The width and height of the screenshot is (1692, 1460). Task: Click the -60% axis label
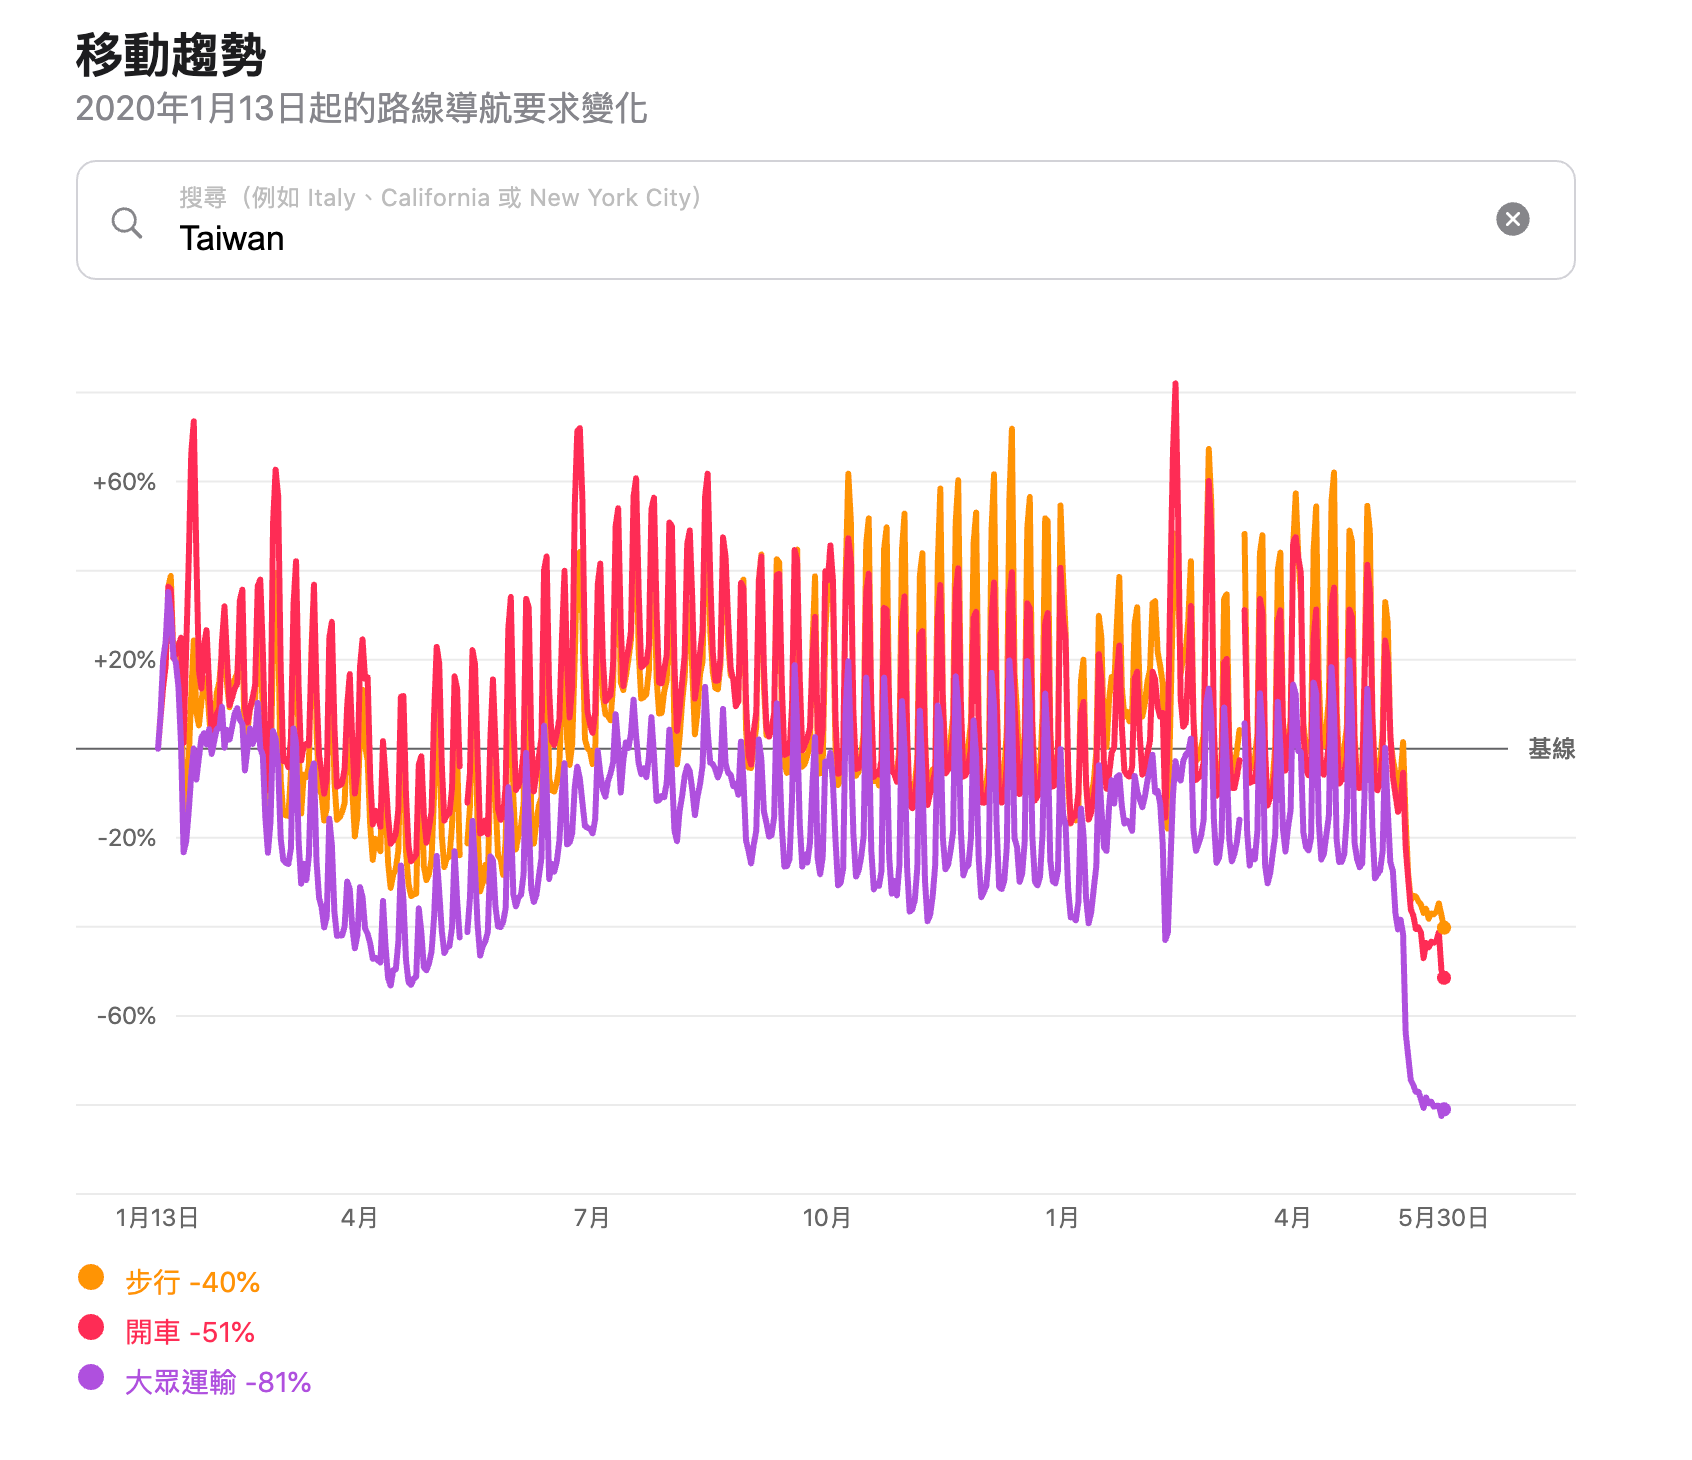[126, 1016]
